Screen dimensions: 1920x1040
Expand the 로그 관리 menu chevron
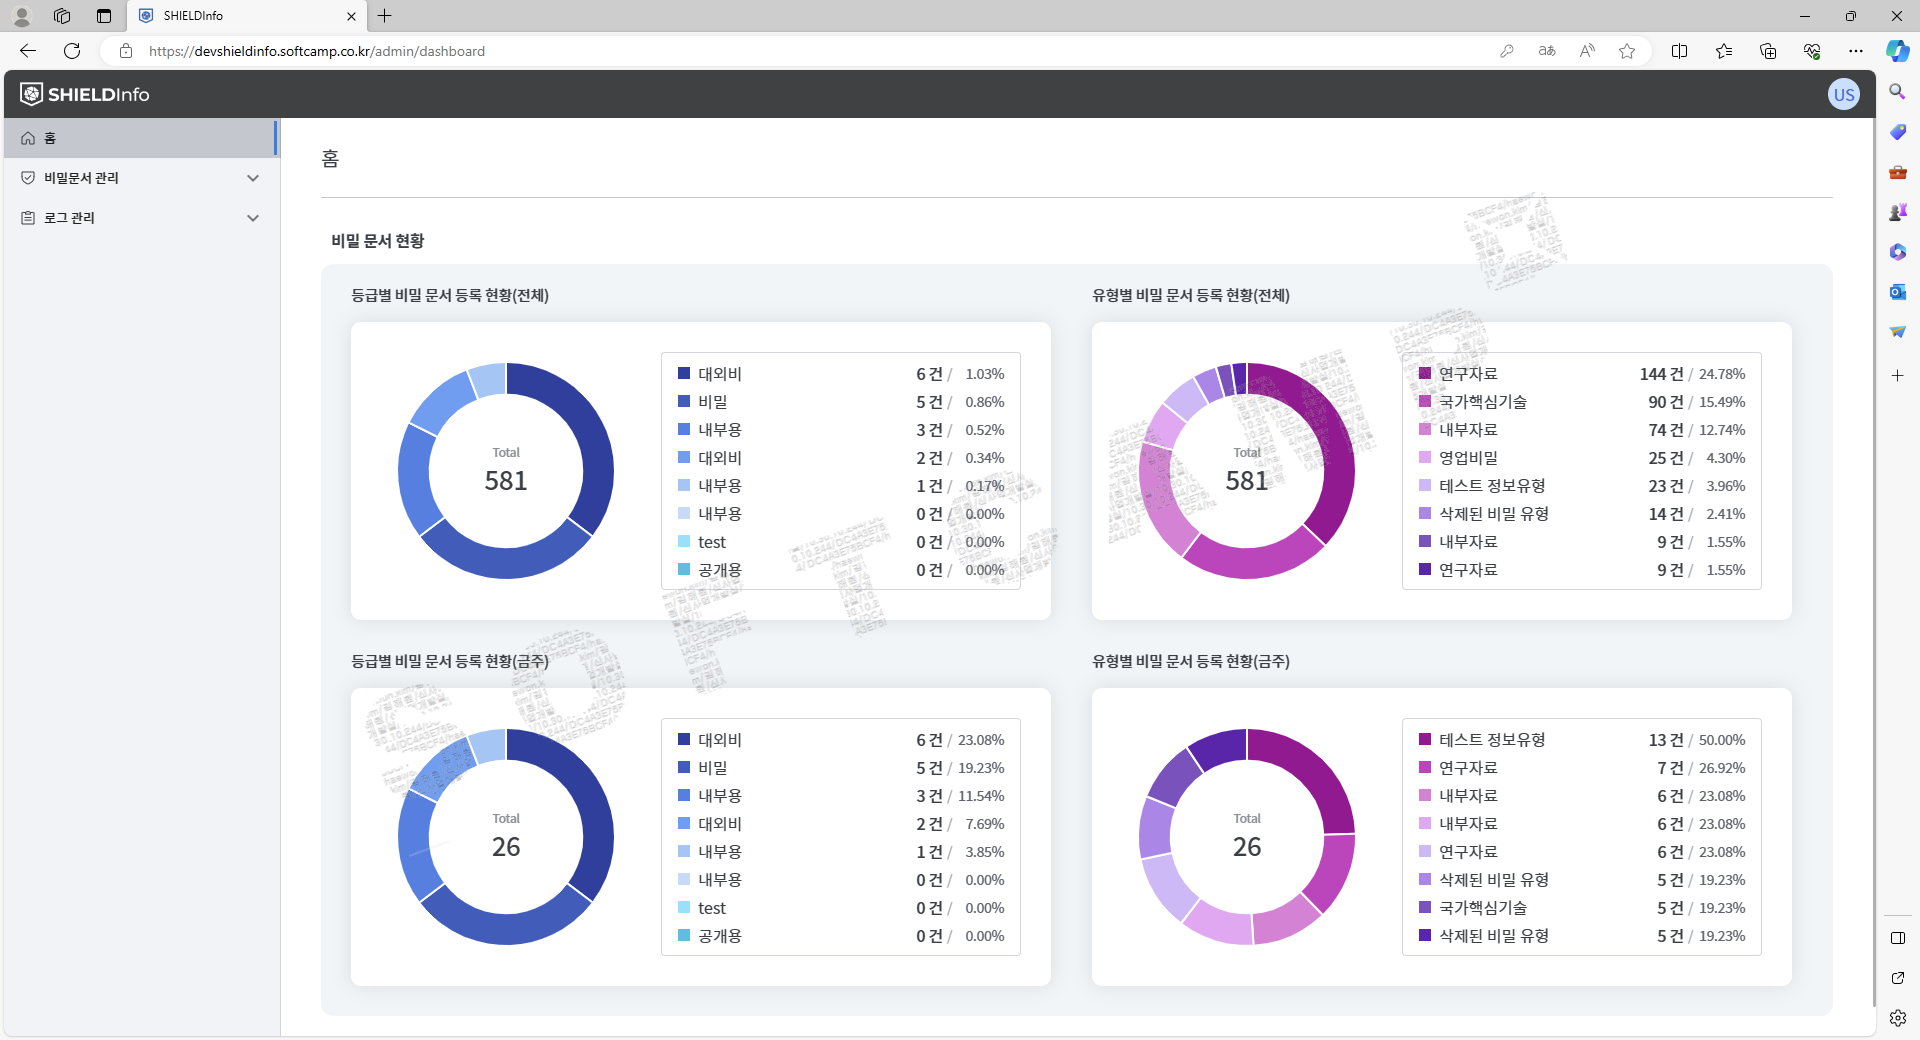coord(253,218)
